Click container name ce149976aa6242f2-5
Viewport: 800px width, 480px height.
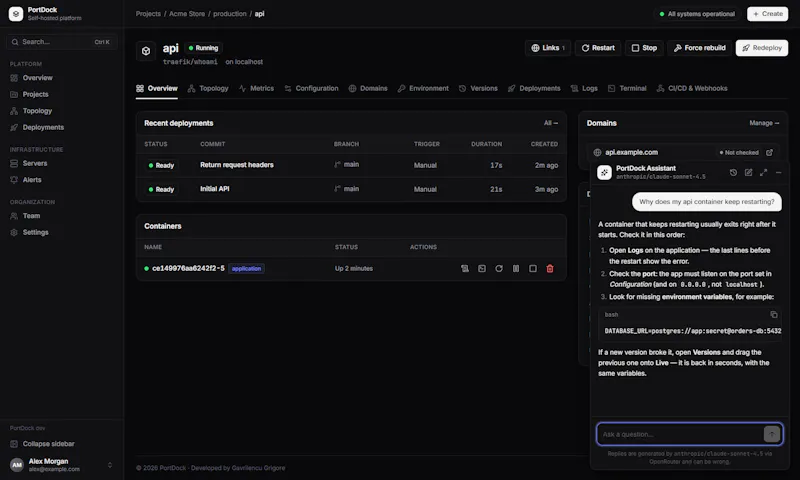click(x=188, y=268)
